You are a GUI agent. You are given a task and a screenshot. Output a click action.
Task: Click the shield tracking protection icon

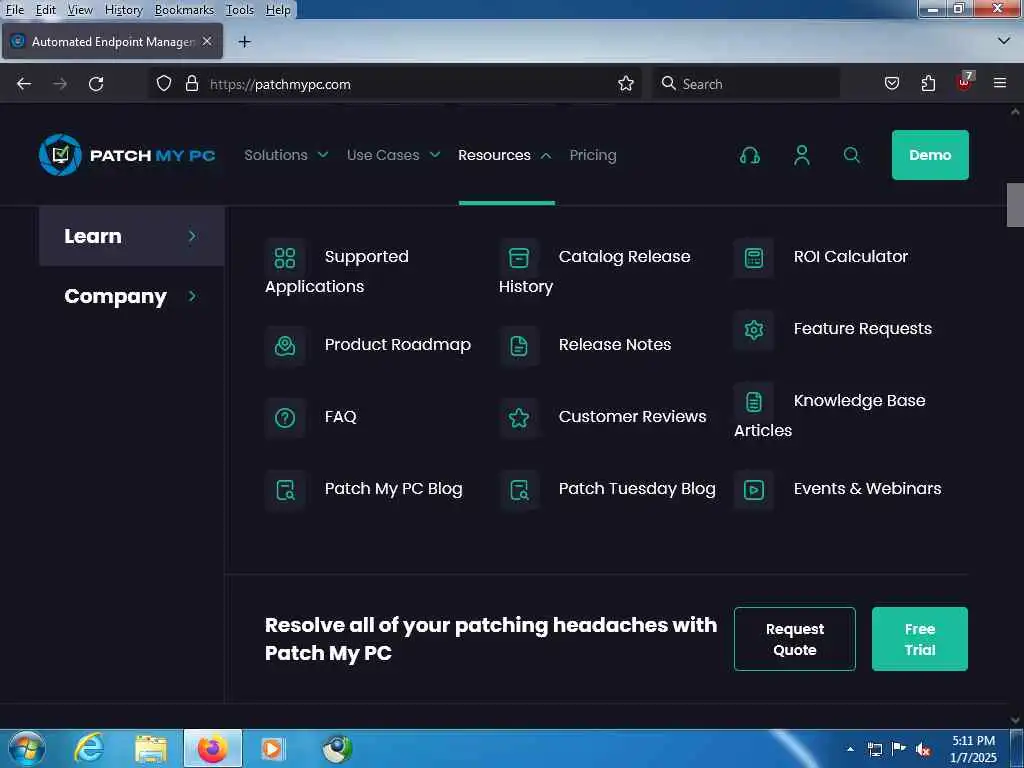tap(164, 84)
